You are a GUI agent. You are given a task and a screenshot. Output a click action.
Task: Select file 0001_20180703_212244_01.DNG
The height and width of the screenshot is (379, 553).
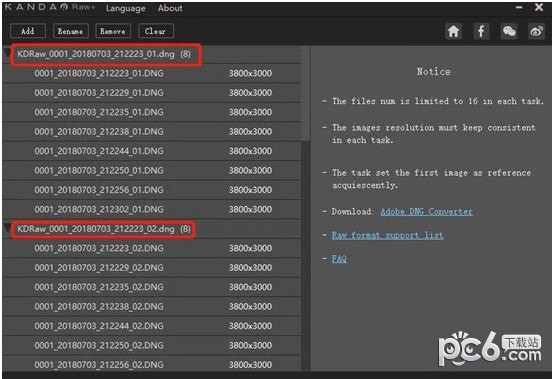coord(152,151)
